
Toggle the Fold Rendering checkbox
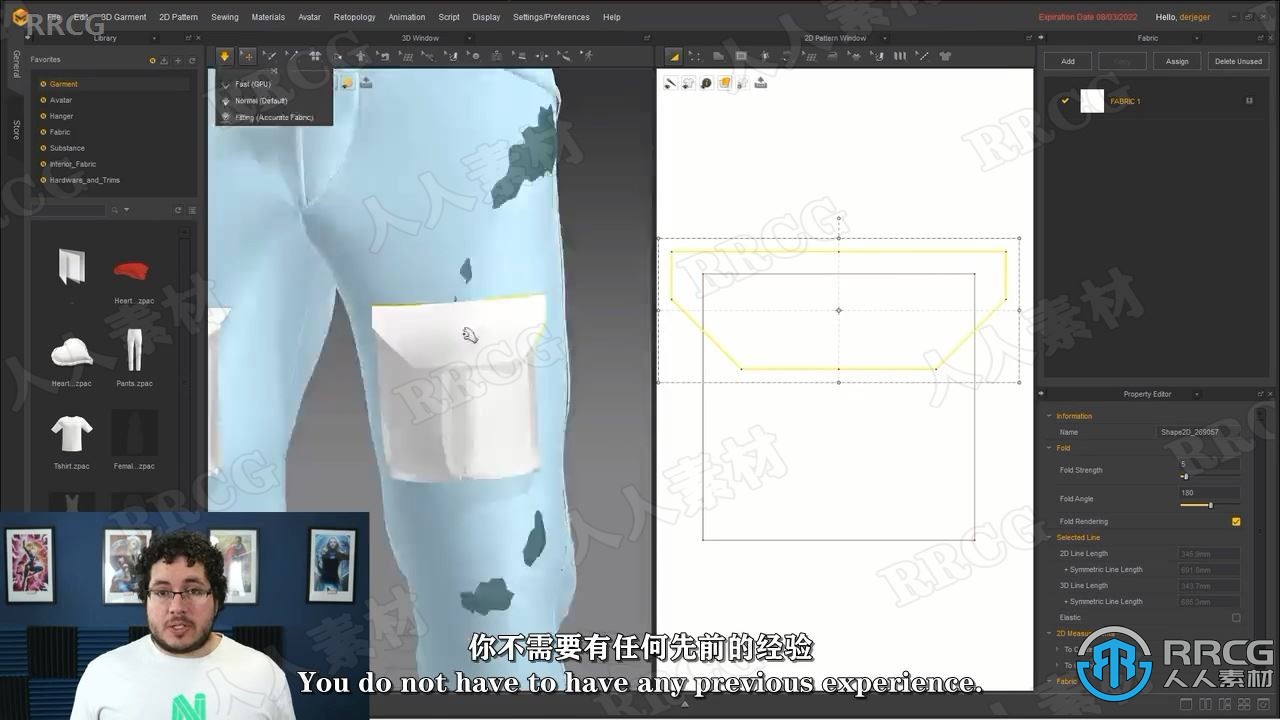[x=1236, y=521]
